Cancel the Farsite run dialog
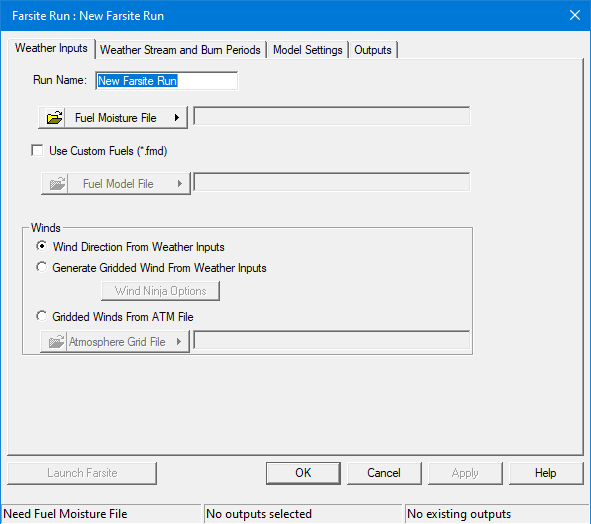The width and height of the screenshot is (591, 524). click(384, 473)
